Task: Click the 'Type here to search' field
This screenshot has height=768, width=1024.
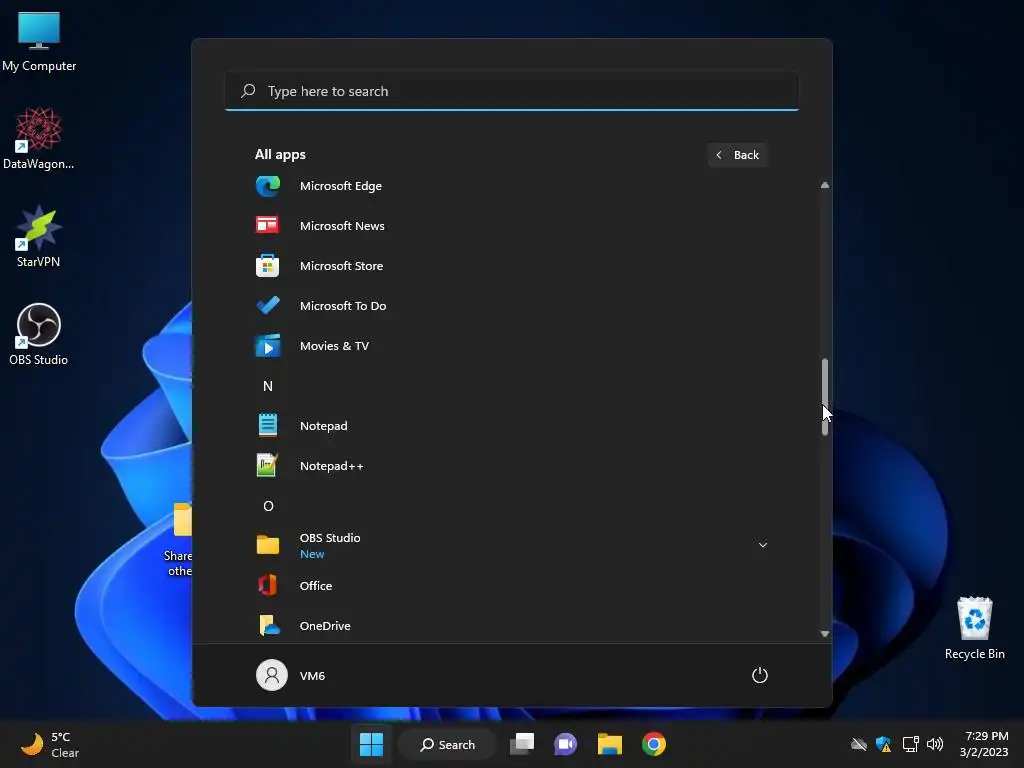Action: (512, 91)
